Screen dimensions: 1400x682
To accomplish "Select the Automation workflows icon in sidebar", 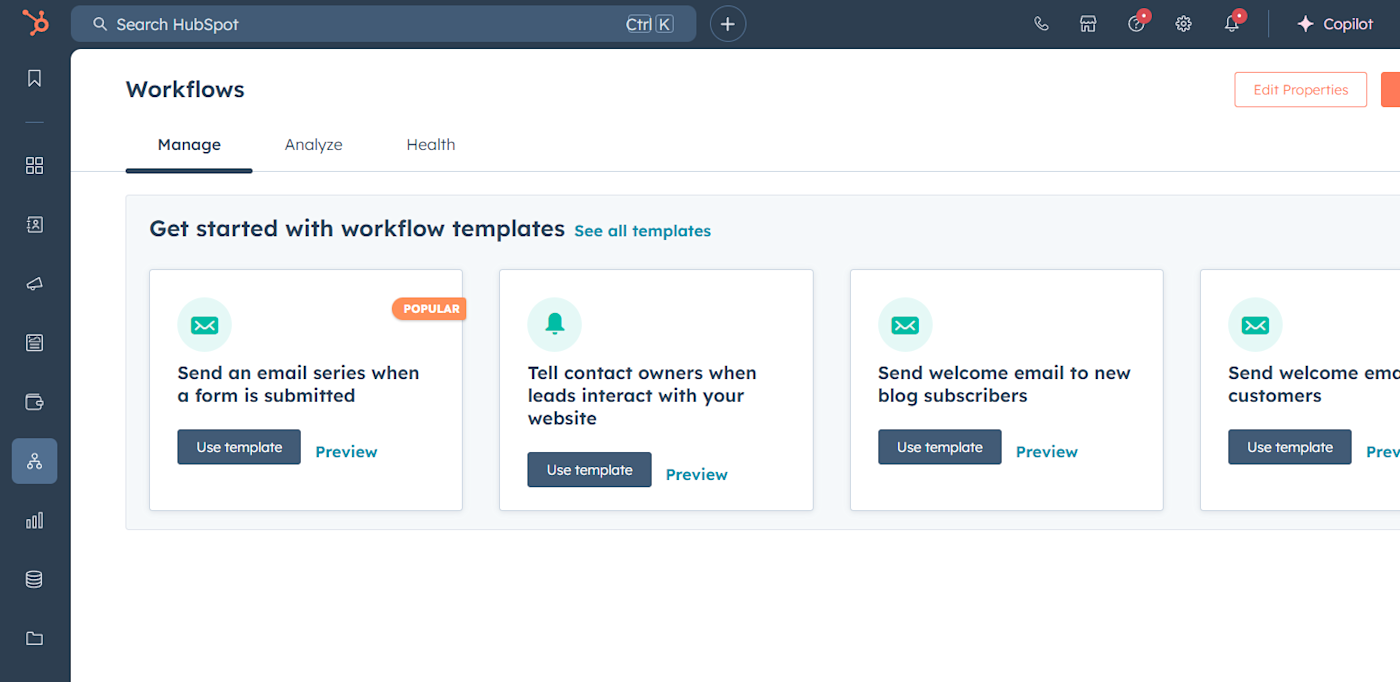I will [35, 461].
